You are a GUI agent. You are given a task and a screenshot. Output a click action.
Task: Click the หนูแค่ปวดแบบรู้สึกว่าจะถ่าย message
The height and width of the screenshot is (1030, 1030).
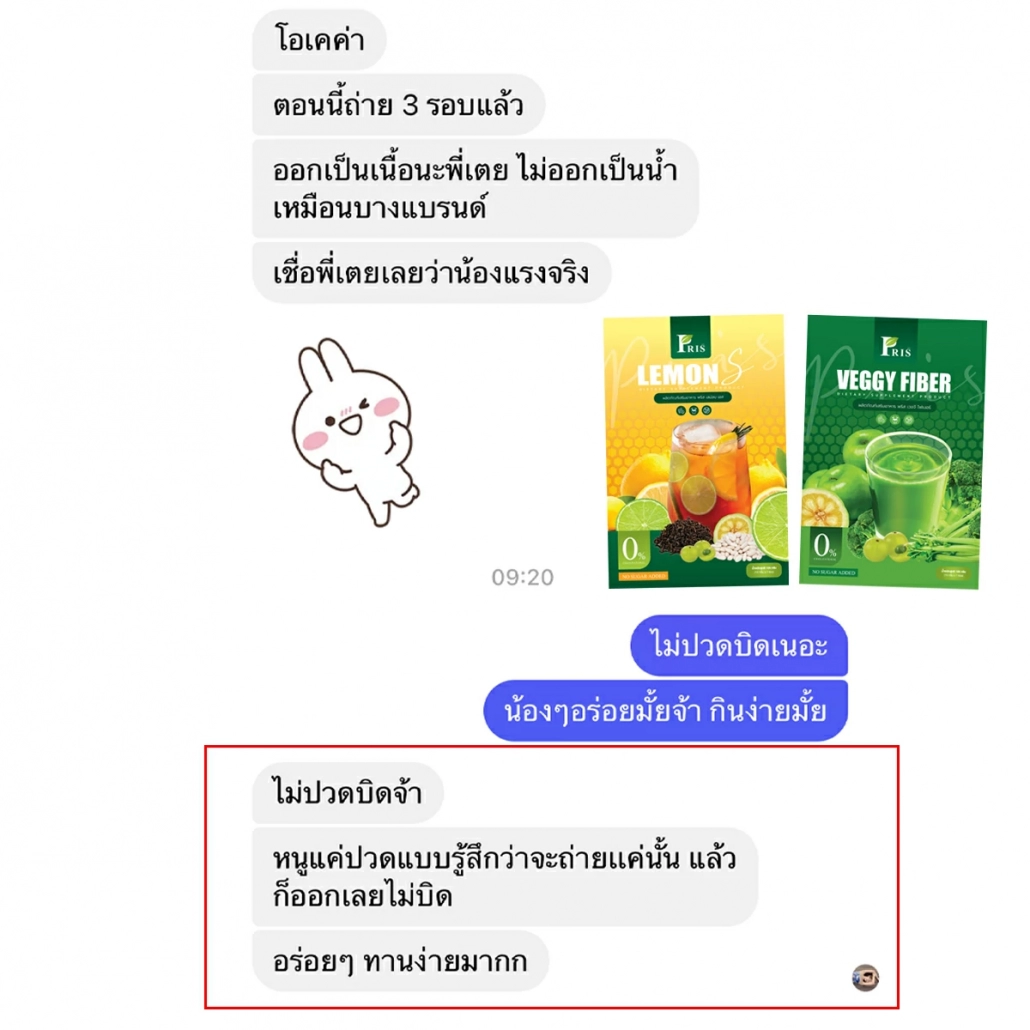point(504,877)
